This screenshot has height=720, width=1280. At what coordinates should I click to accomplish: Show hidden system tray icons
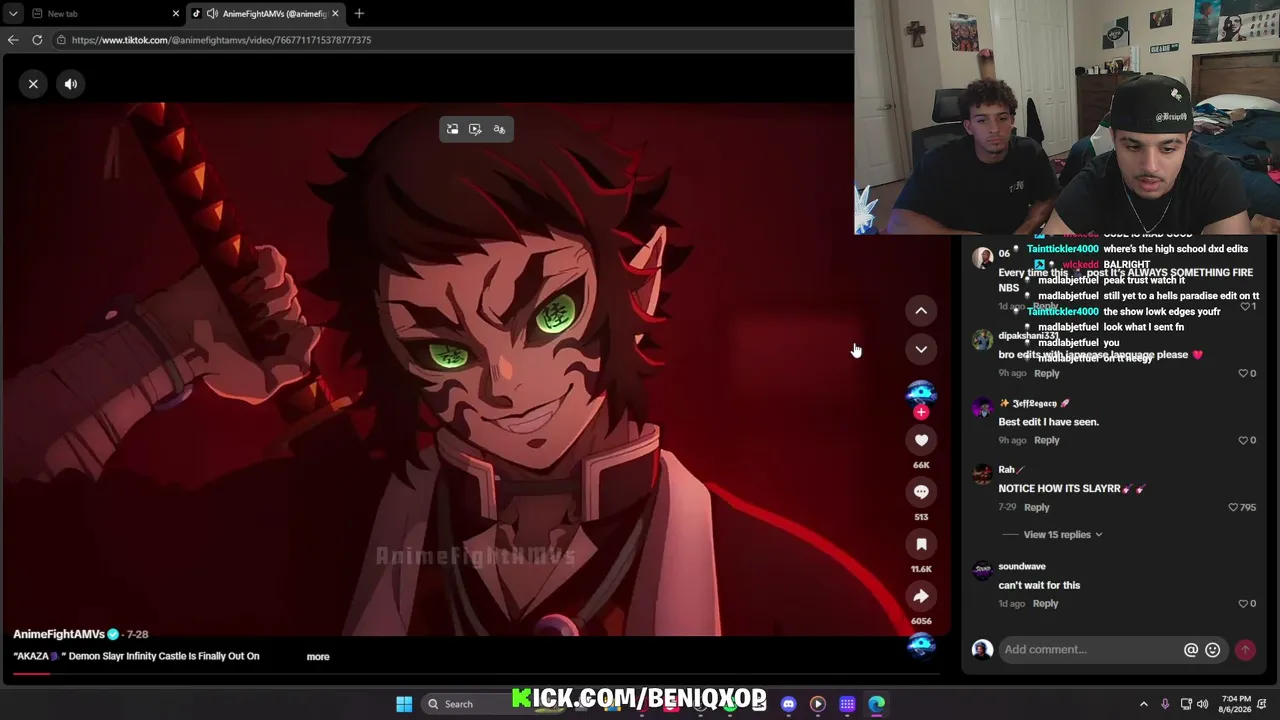[x=1144, y=704]
